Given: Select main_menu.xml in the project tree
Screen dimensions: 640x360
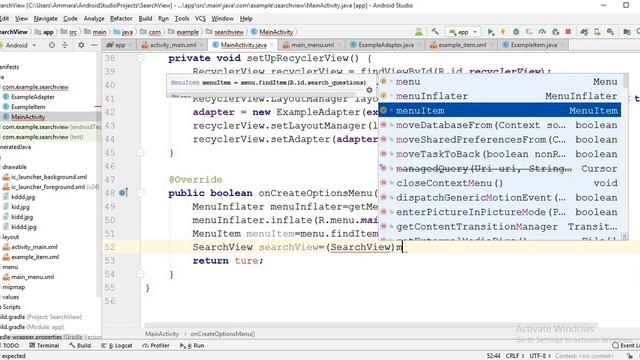Looking at the screenshot, I should [32, 277].
